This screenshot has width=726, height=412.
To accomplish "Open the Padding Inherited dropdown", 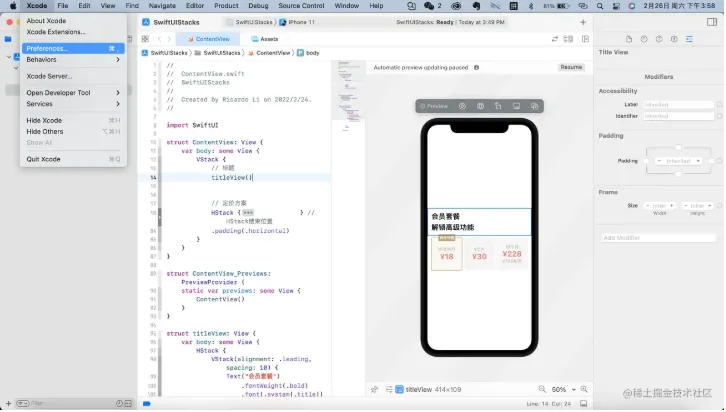I will tap(678, 161).
